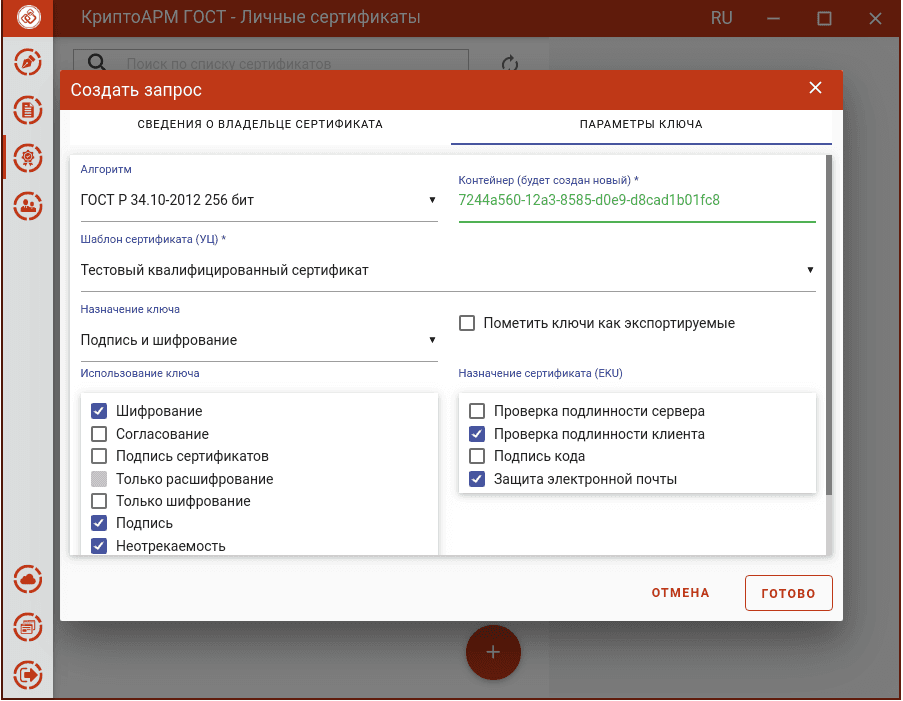Select the Параметры ключа tab
903x701 pixels.
click(641, 124)
